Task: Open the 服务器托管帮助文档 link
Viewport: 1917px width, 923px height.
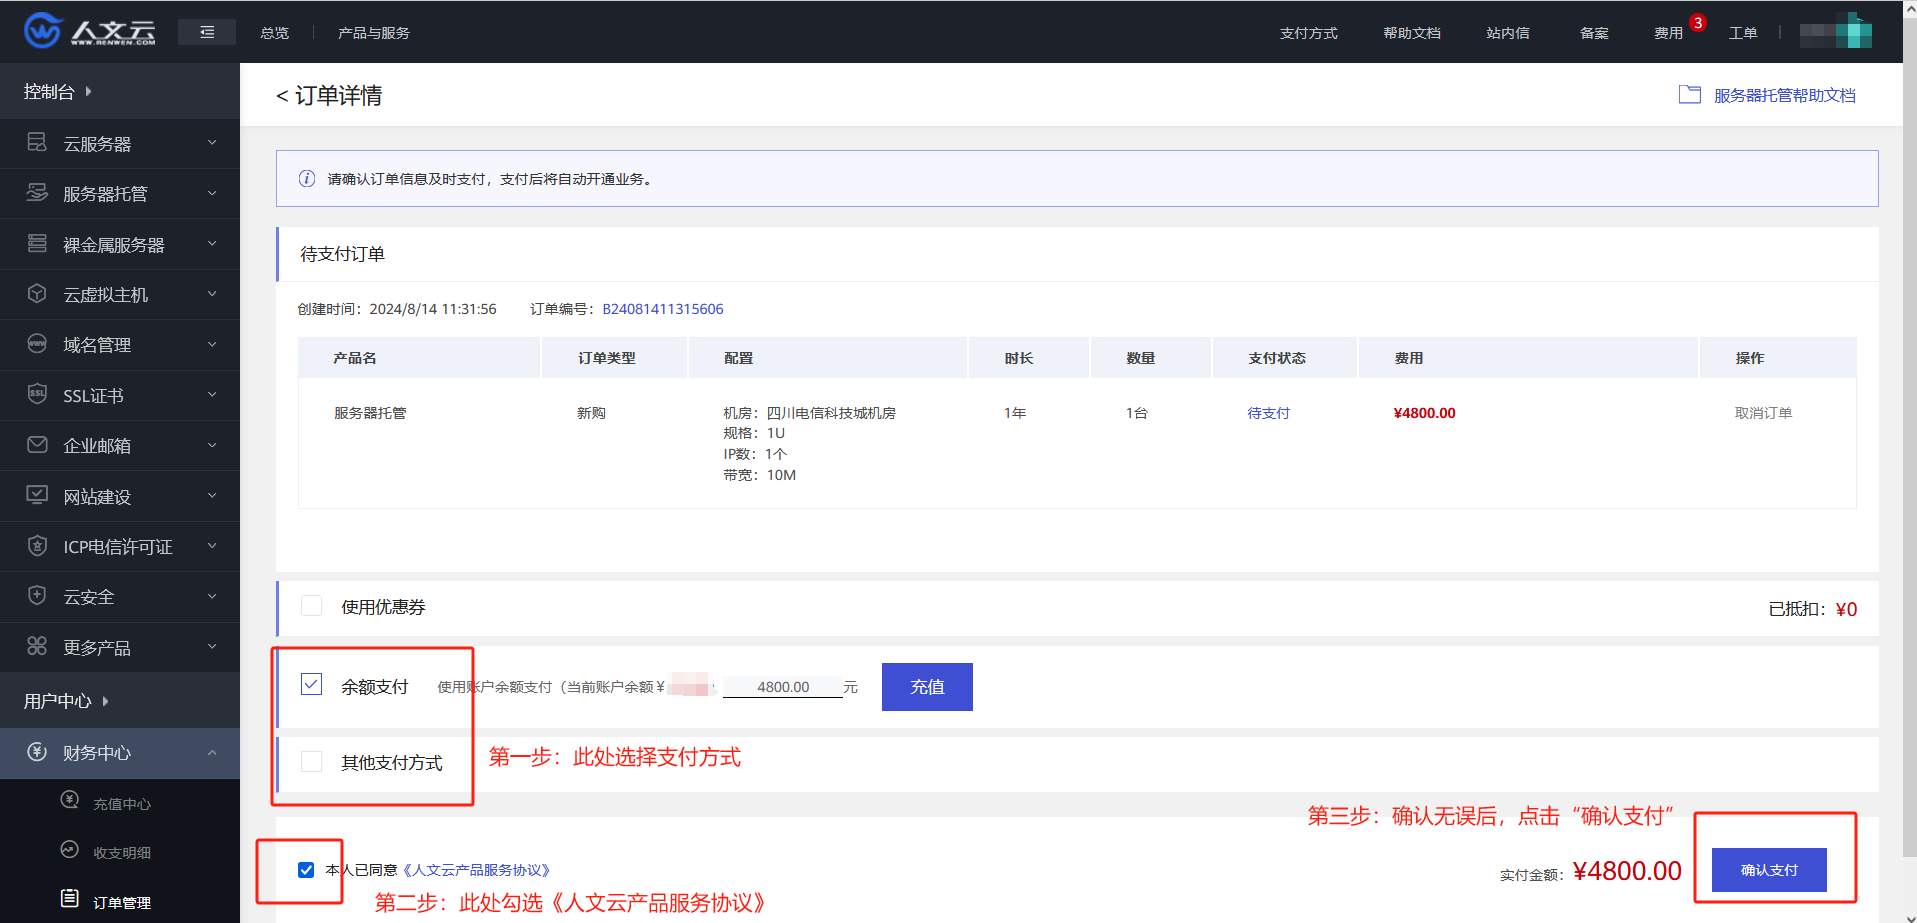Action: tap(1785, 95)
